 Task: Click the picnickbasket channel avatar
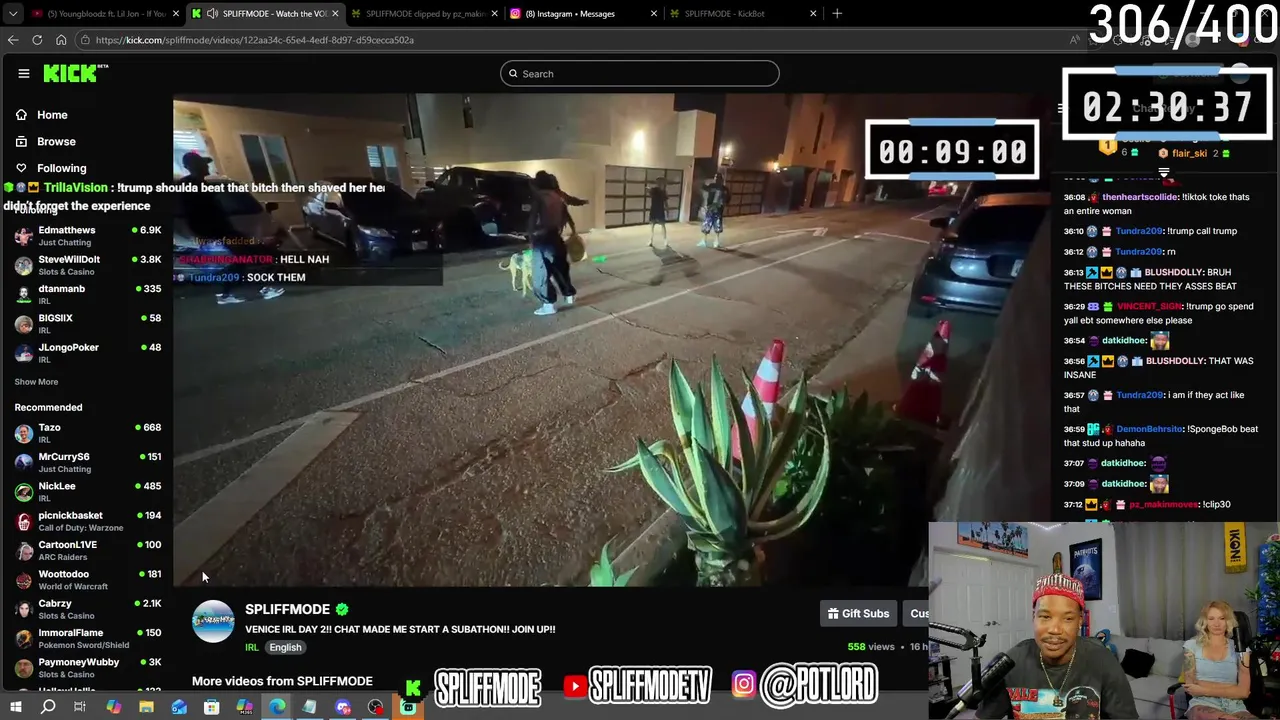point(23,521)
